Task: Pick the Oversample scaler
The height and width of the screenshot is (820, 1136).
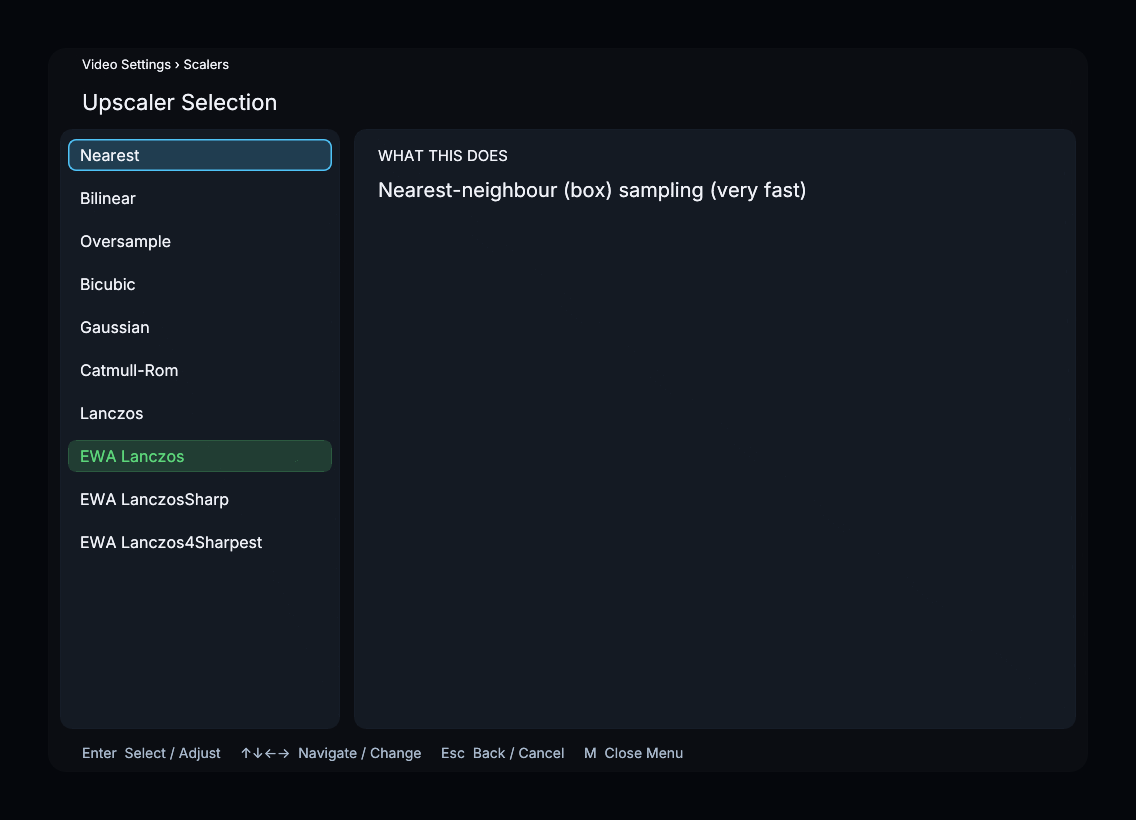Action: click(x=200, y=241)
